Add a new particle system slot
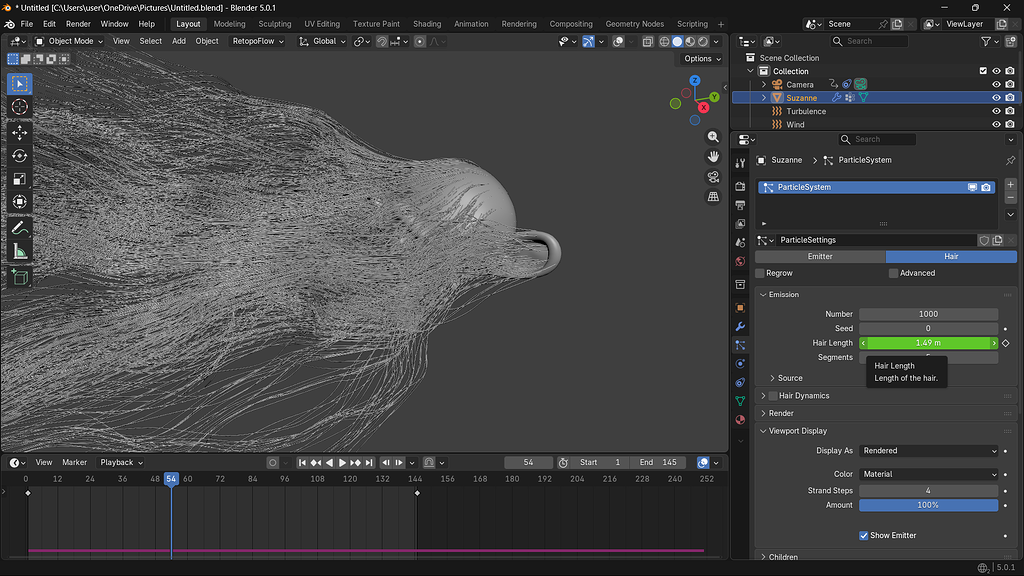Screen dimensions: 1024x576 [x=1010, y=185]
